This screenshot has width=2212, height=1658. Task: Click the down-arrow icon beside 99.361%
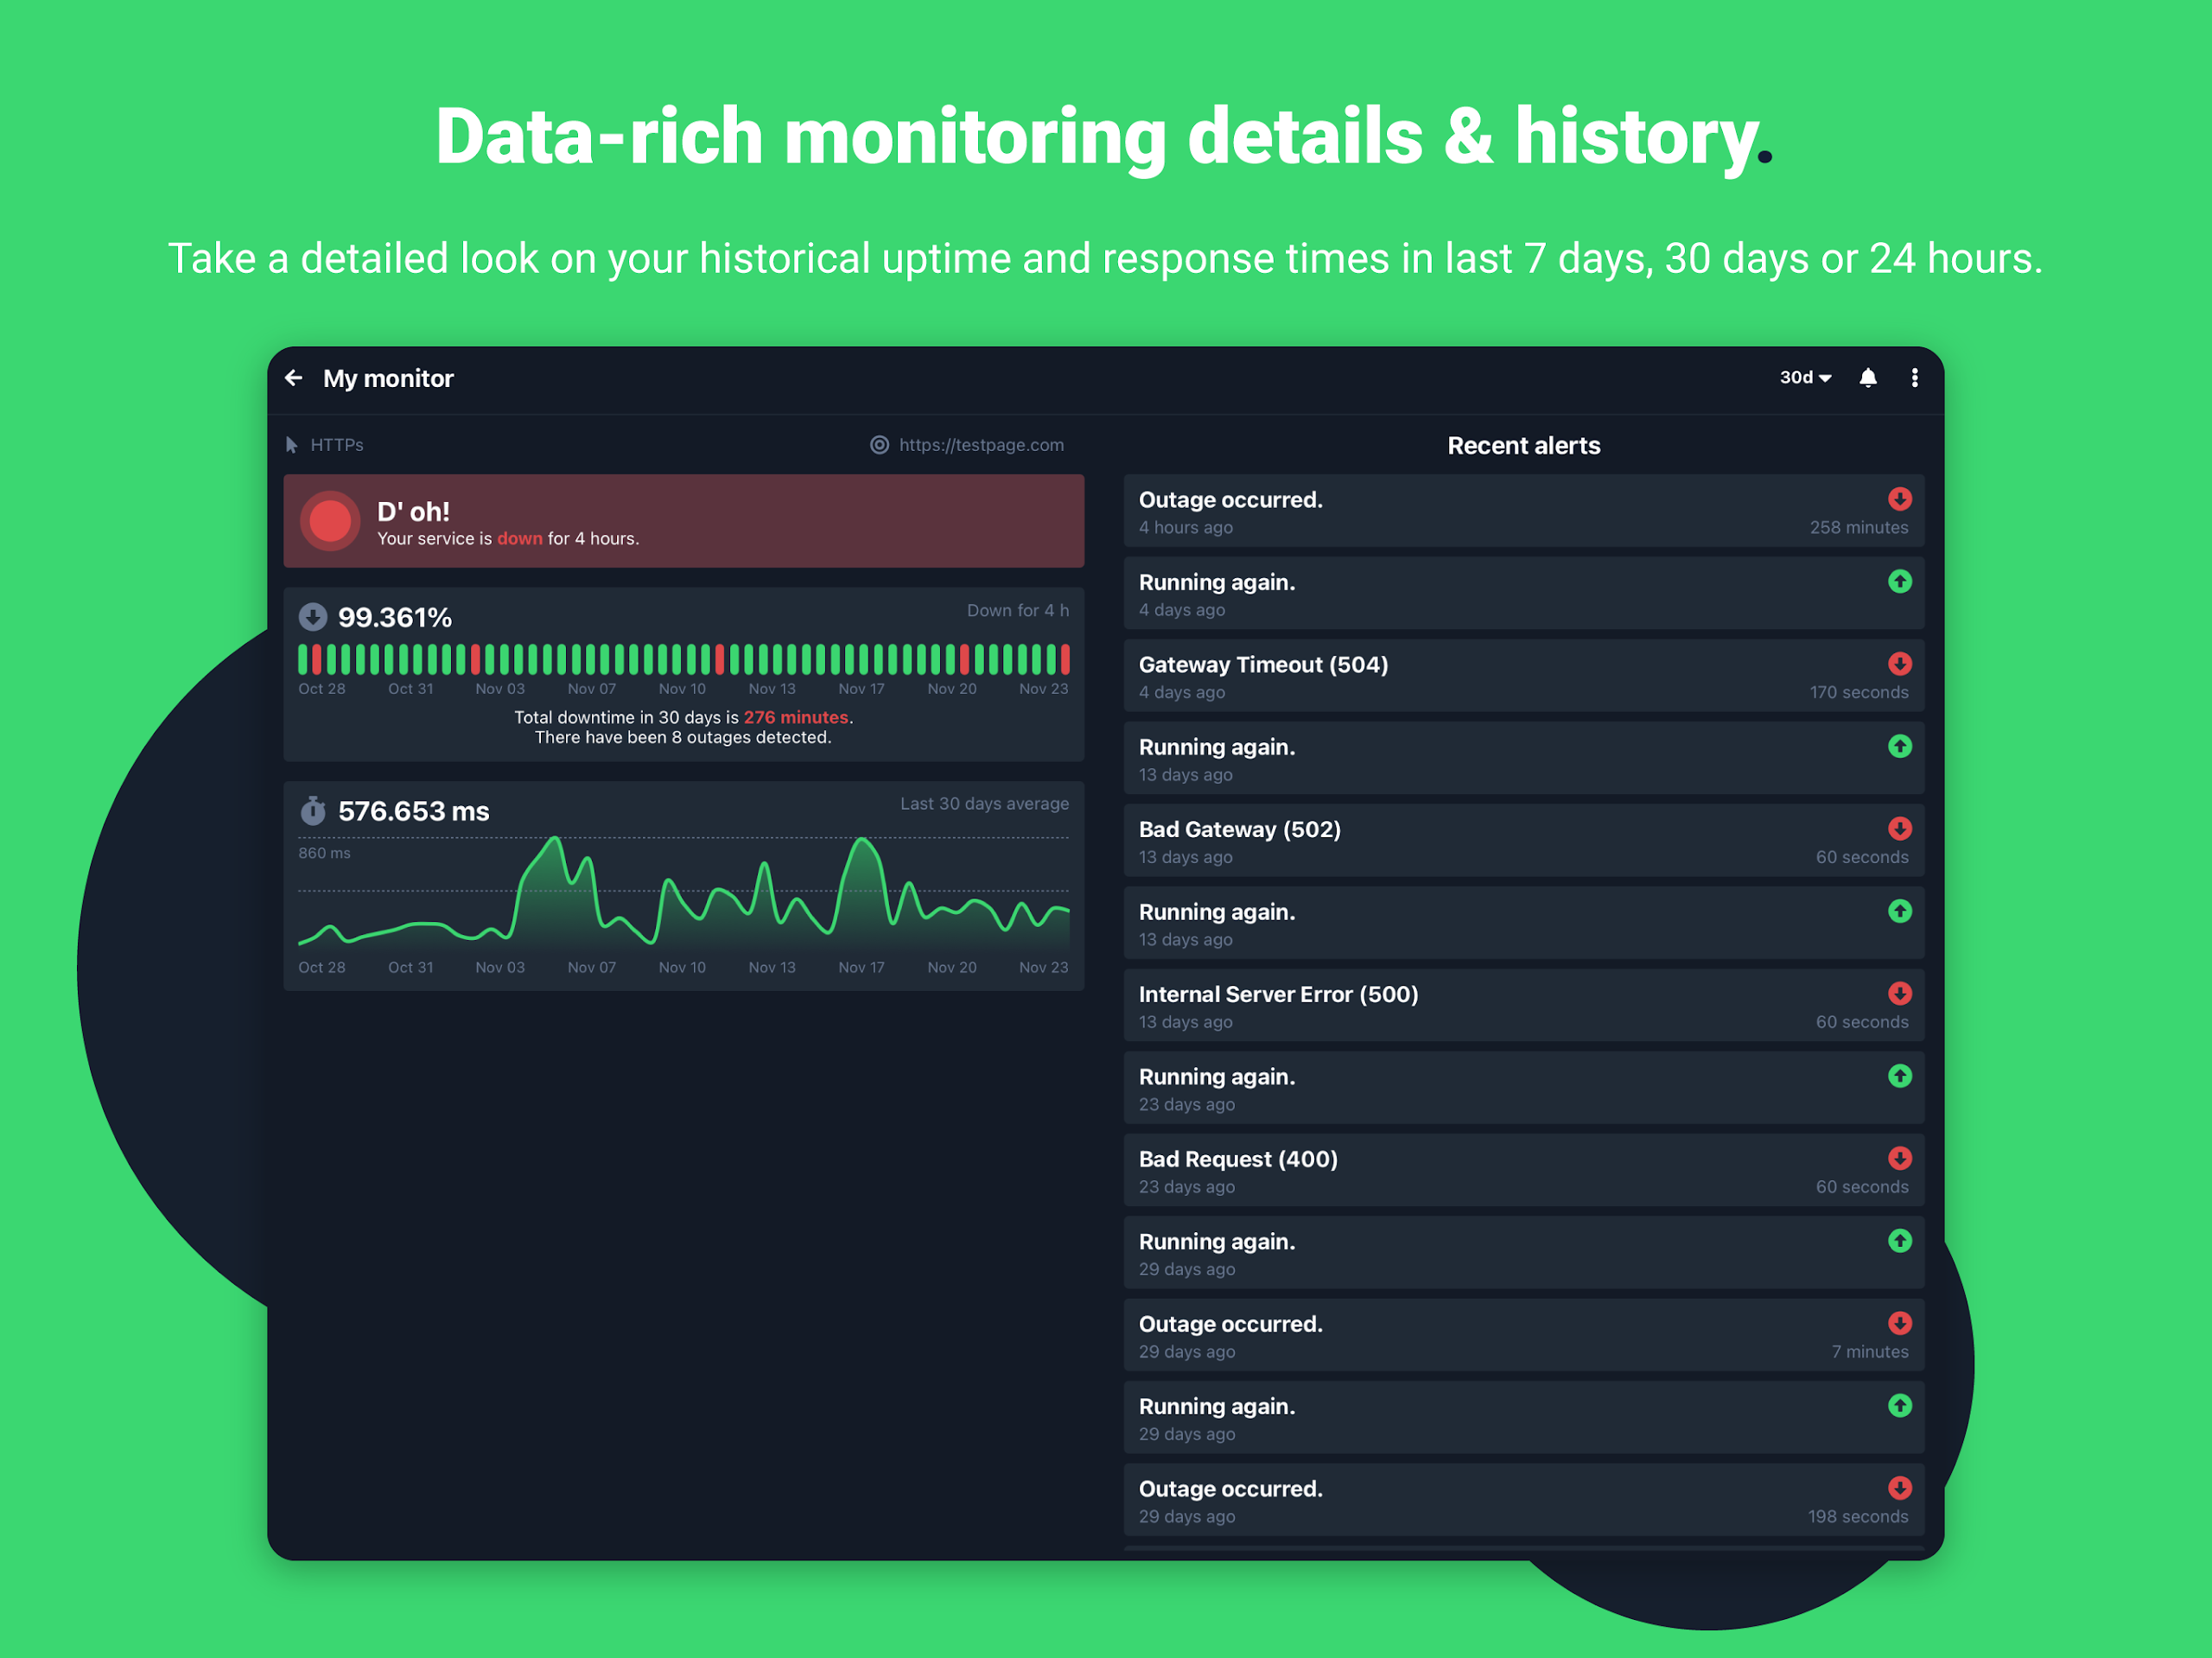313,617
